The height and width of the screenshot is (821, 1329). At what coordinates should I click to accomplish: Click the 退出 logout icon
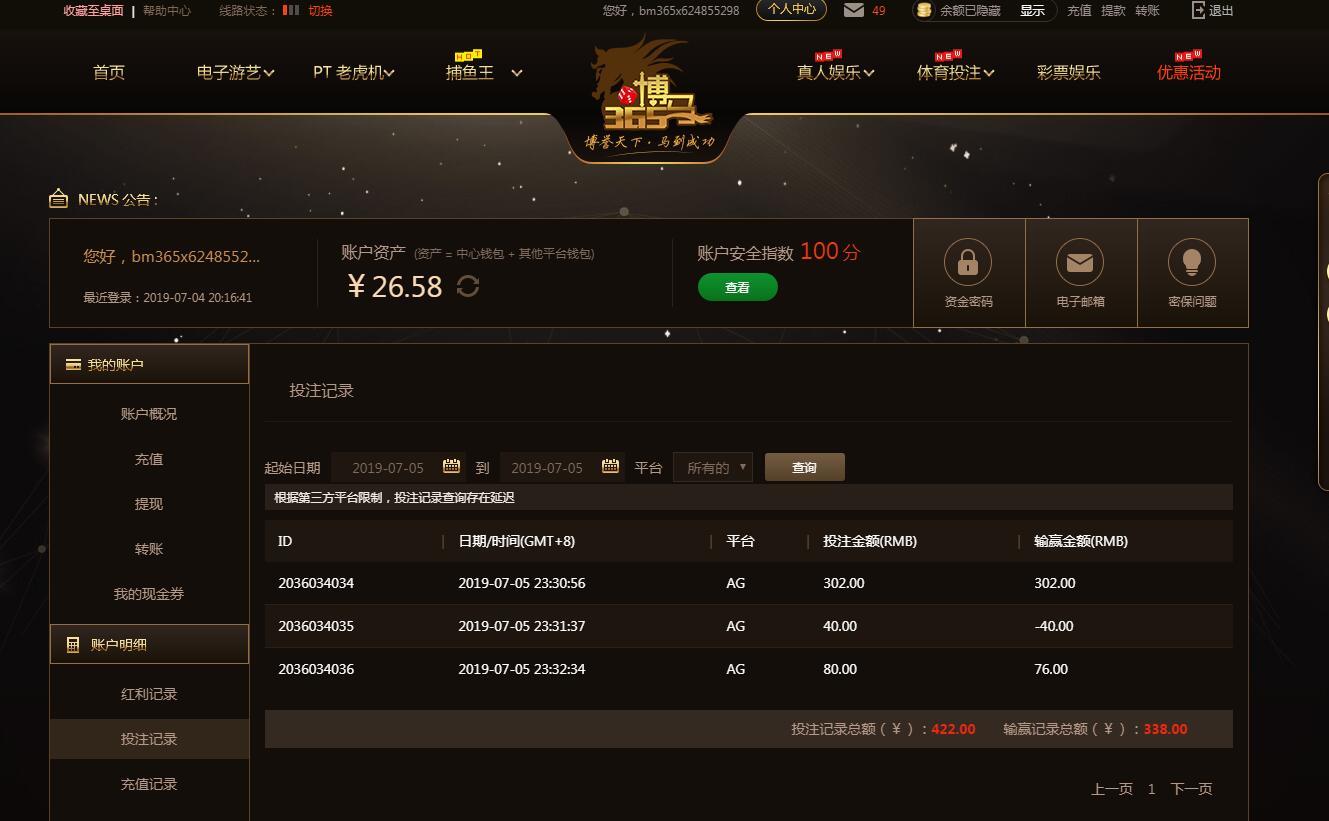pos(1198,10)
